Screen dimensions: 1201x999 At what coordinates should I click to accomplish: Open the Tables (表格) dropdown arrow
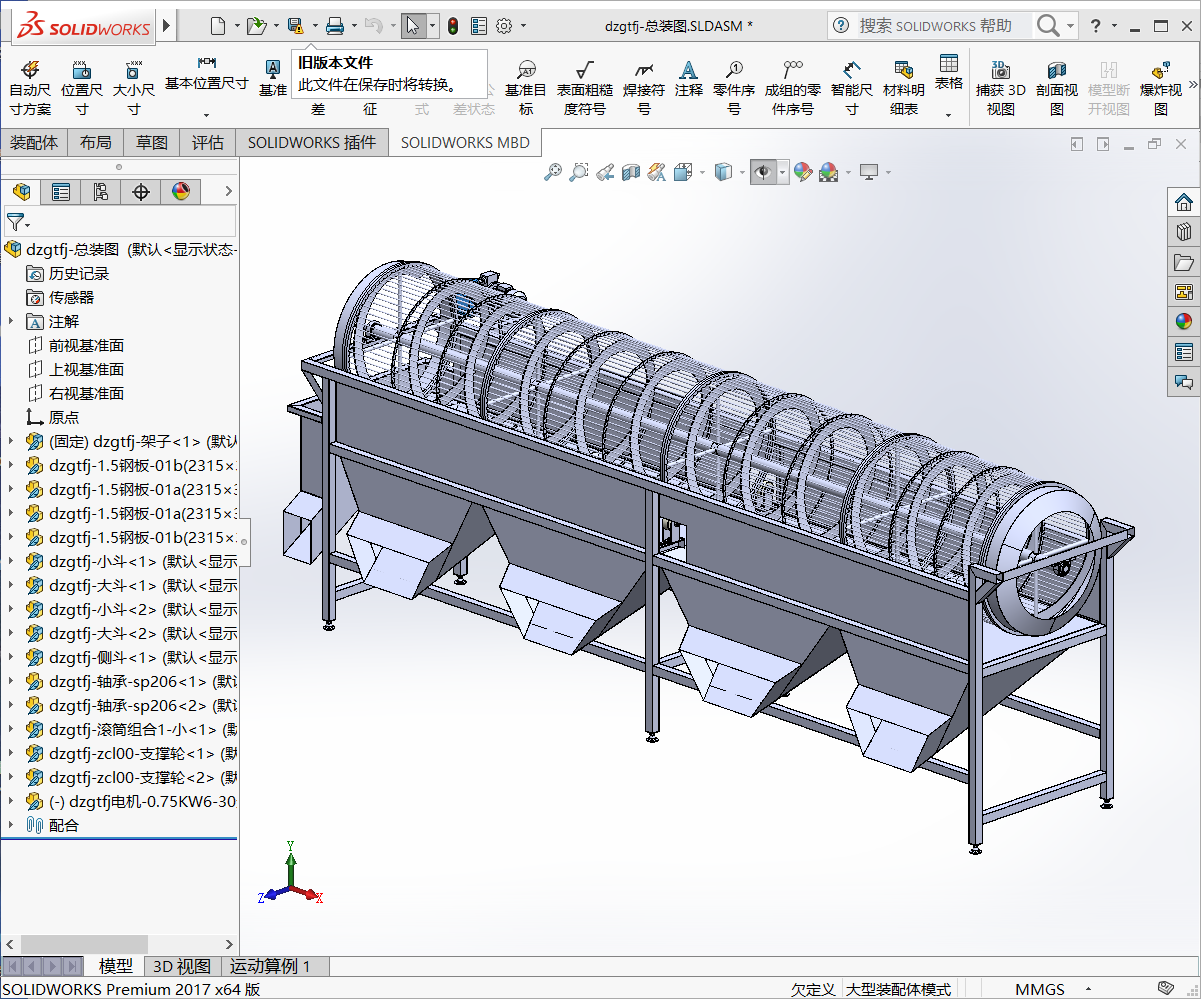click(948, 115)
